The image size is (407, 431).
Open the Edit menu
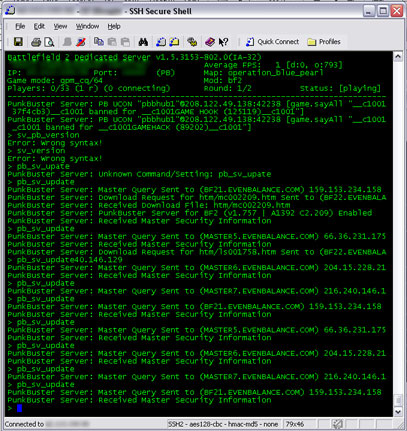coord(39,26)
